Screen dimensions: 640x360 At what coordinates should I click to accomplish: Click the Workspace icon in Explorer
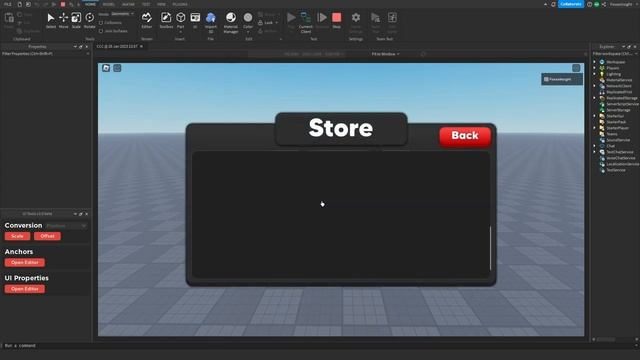602,62
